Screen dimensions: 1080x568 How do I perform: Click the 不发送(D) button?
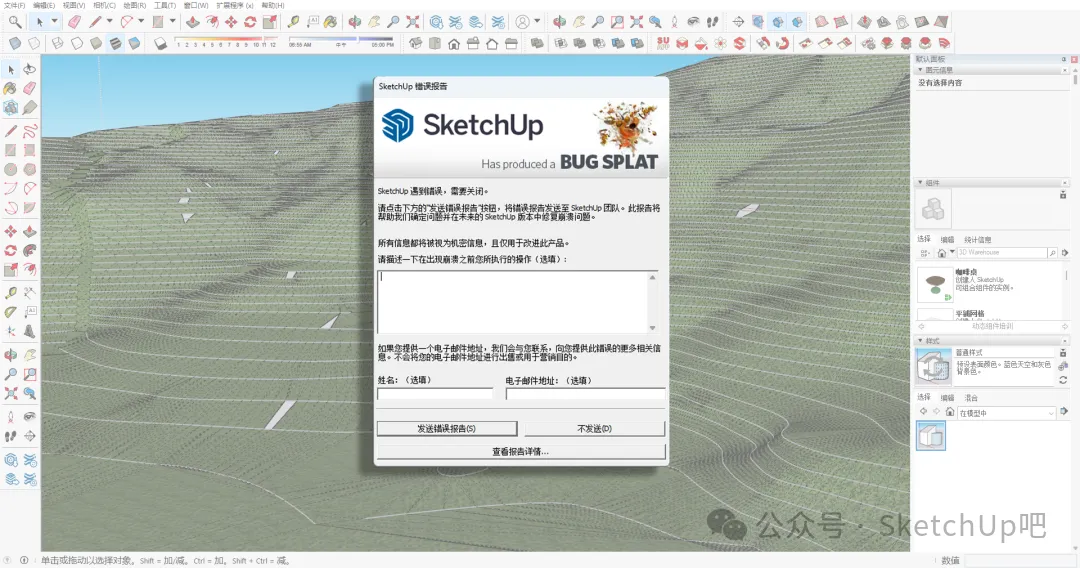(x=594, y=428)
